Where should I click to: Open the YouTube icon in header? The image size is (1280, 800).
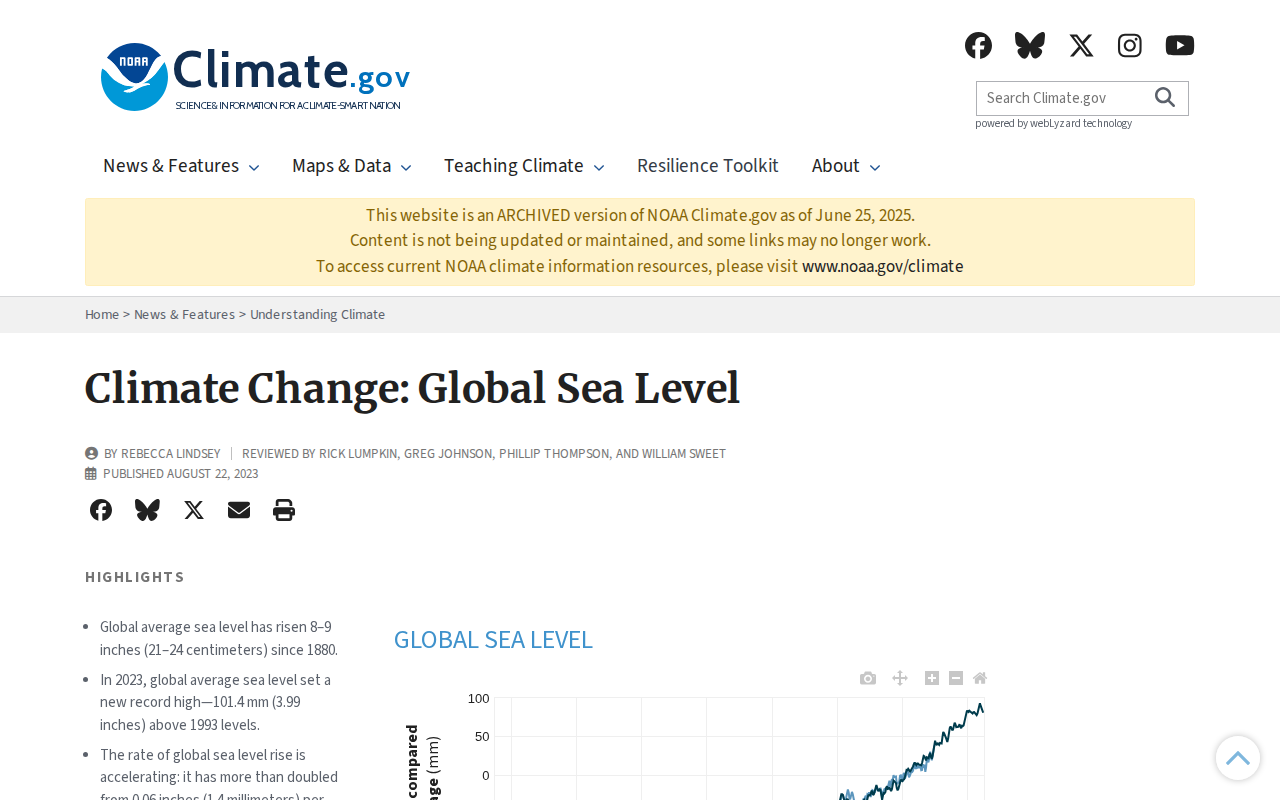(1180, 45)
